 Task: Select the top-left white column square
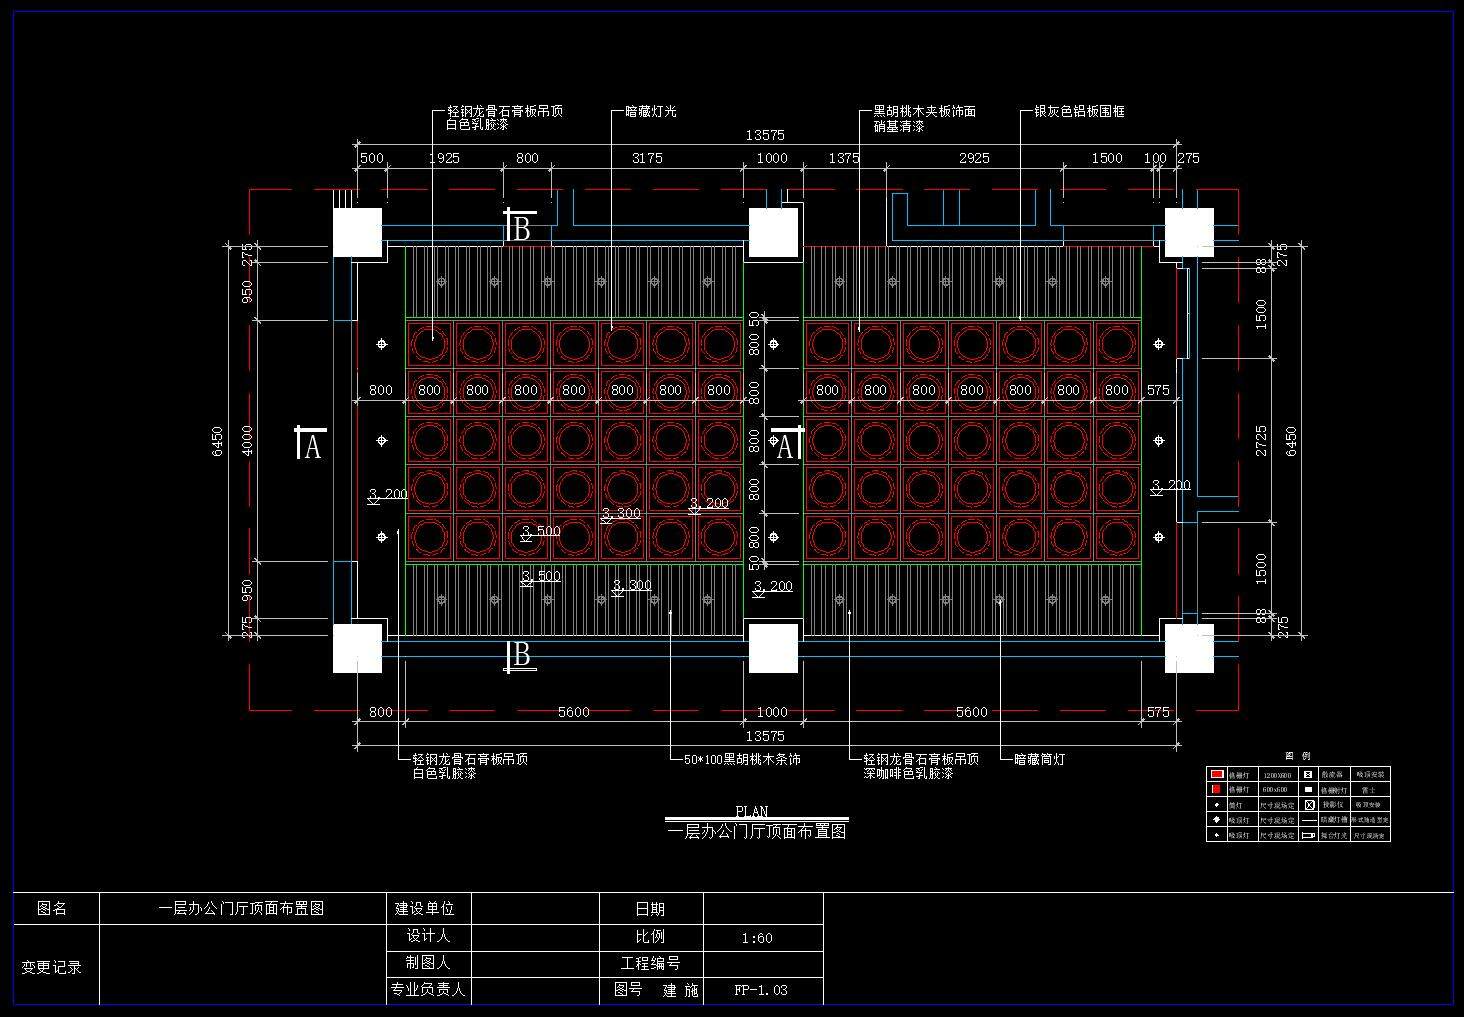point(357,232)
